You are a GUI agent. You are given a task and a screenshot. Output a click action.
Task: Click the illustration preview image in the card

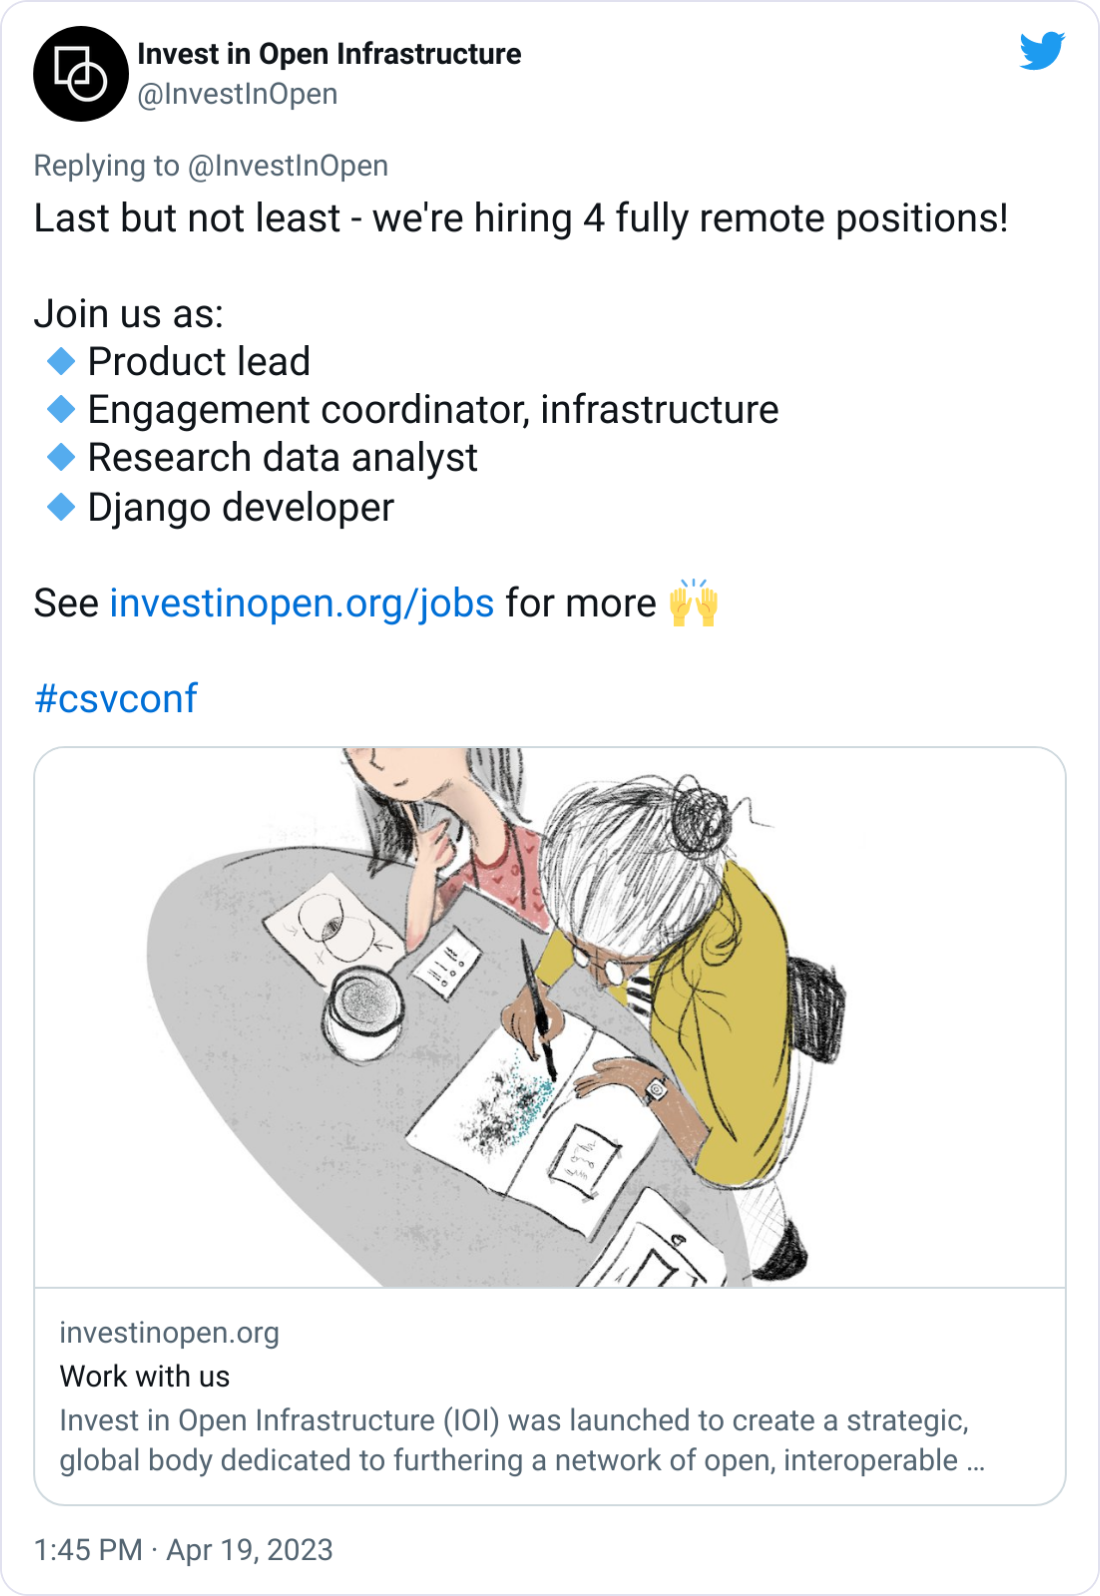550,1020
